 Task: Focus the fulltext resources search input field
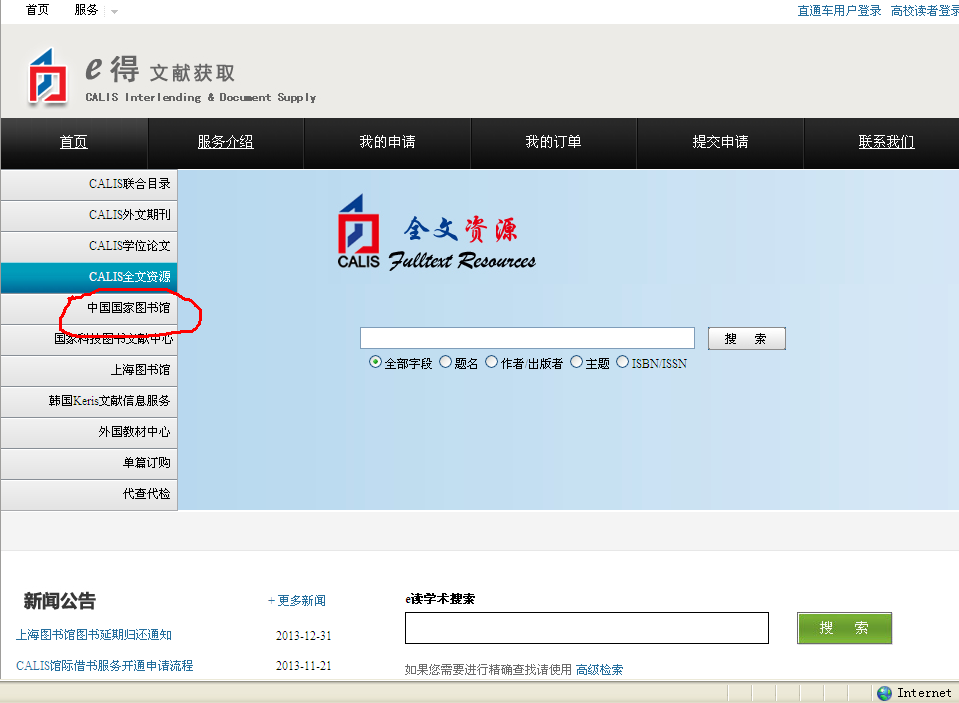click(527, 338)
